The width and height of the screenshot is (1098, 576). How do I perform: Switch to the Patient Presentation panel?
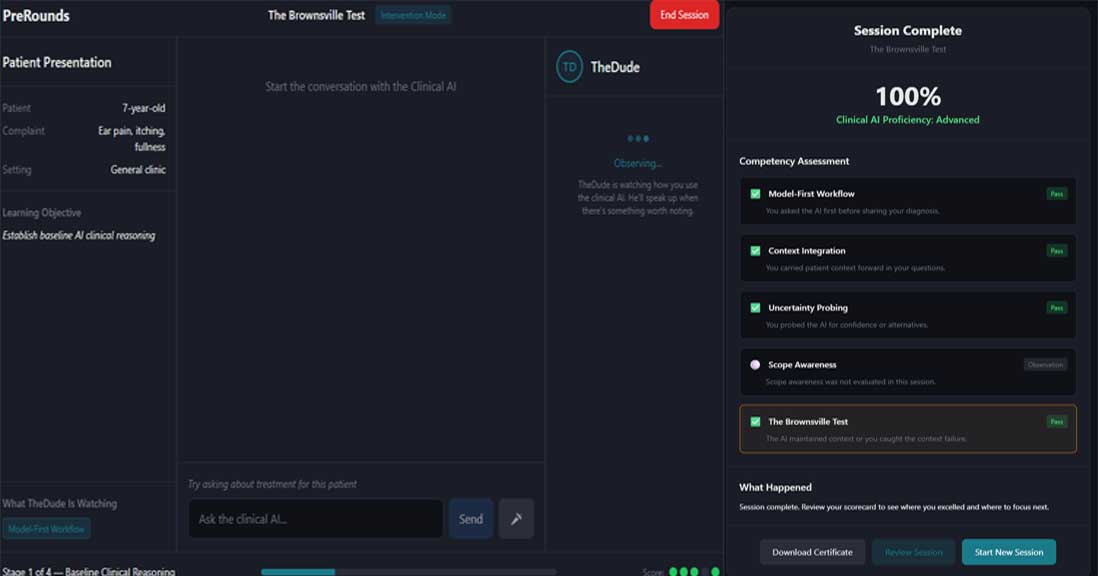pos(58,62)
